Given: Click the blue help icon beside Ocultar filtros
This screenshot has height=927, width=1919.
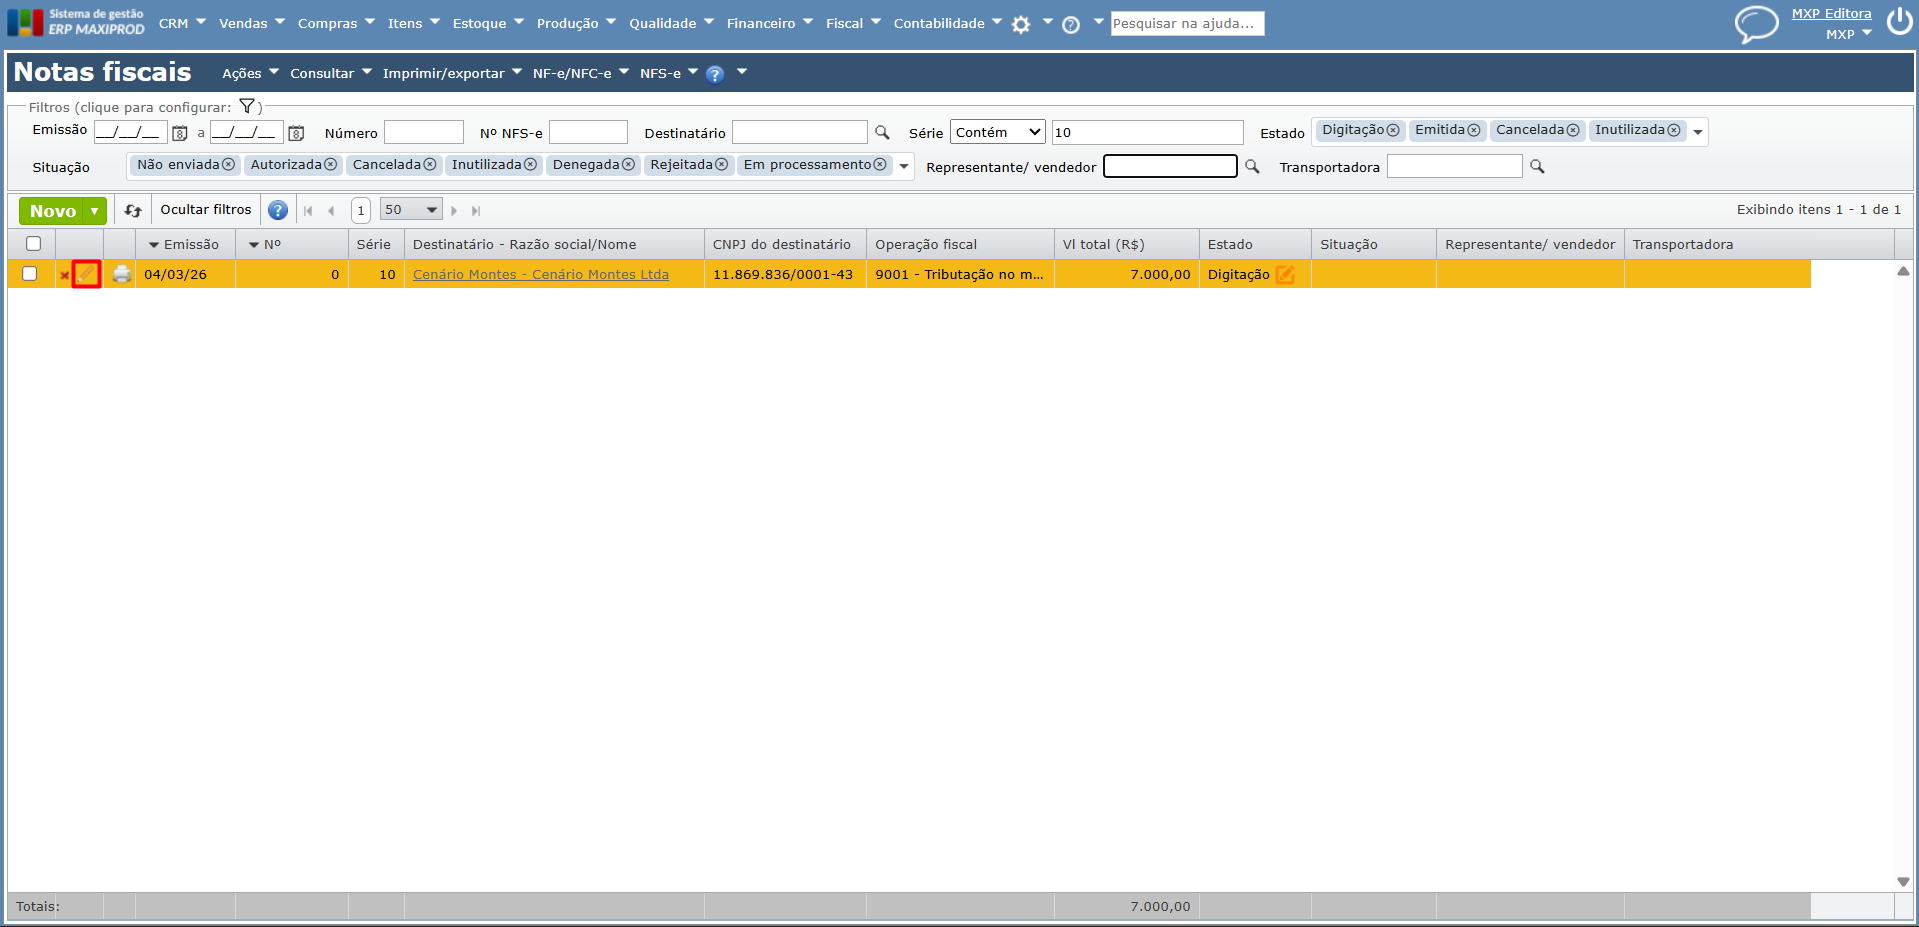Looking at the screenshot, I should [x=278, y=210].
